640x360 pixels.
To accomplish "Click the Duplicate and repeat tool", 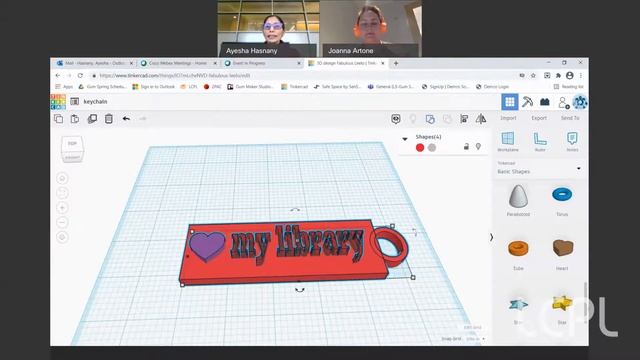I will 92,119.
